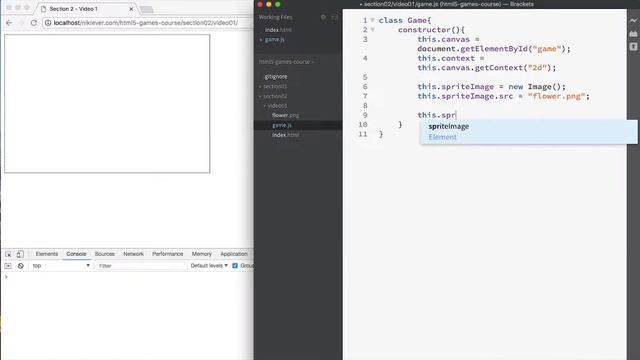Open gitignore file in project tree
Viewport: 640px width, 360px height.
tap(276, 77)
